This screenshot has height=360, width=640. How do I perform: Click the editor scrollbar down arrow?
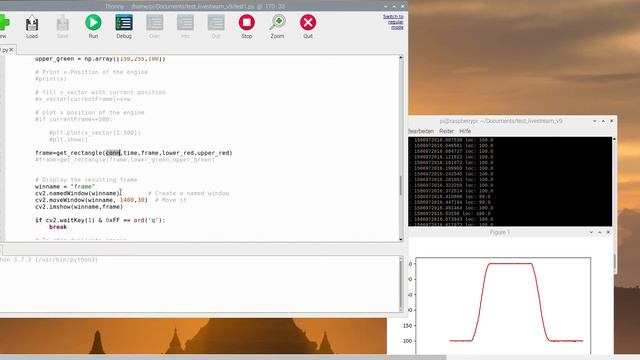coord(400,239)
